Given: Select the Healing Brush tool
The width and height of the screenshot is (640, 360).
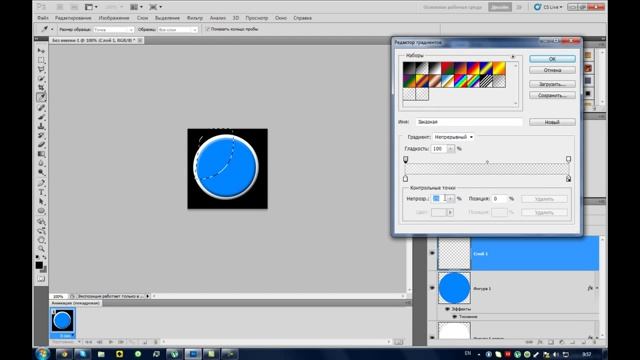Looking at the screenshot, I should pos(41,108).
